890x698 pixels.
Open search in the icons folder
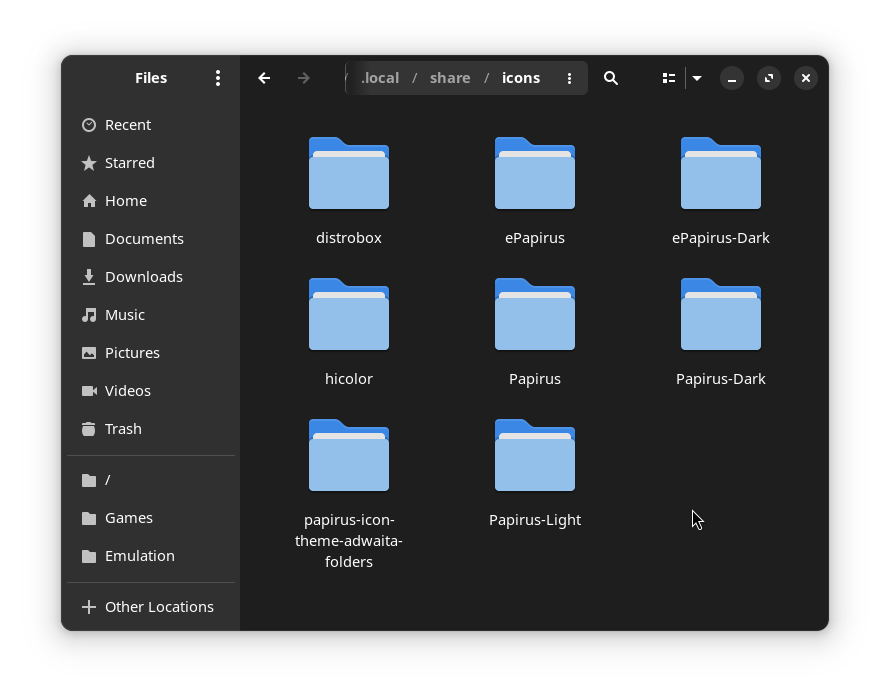[611, 78]
